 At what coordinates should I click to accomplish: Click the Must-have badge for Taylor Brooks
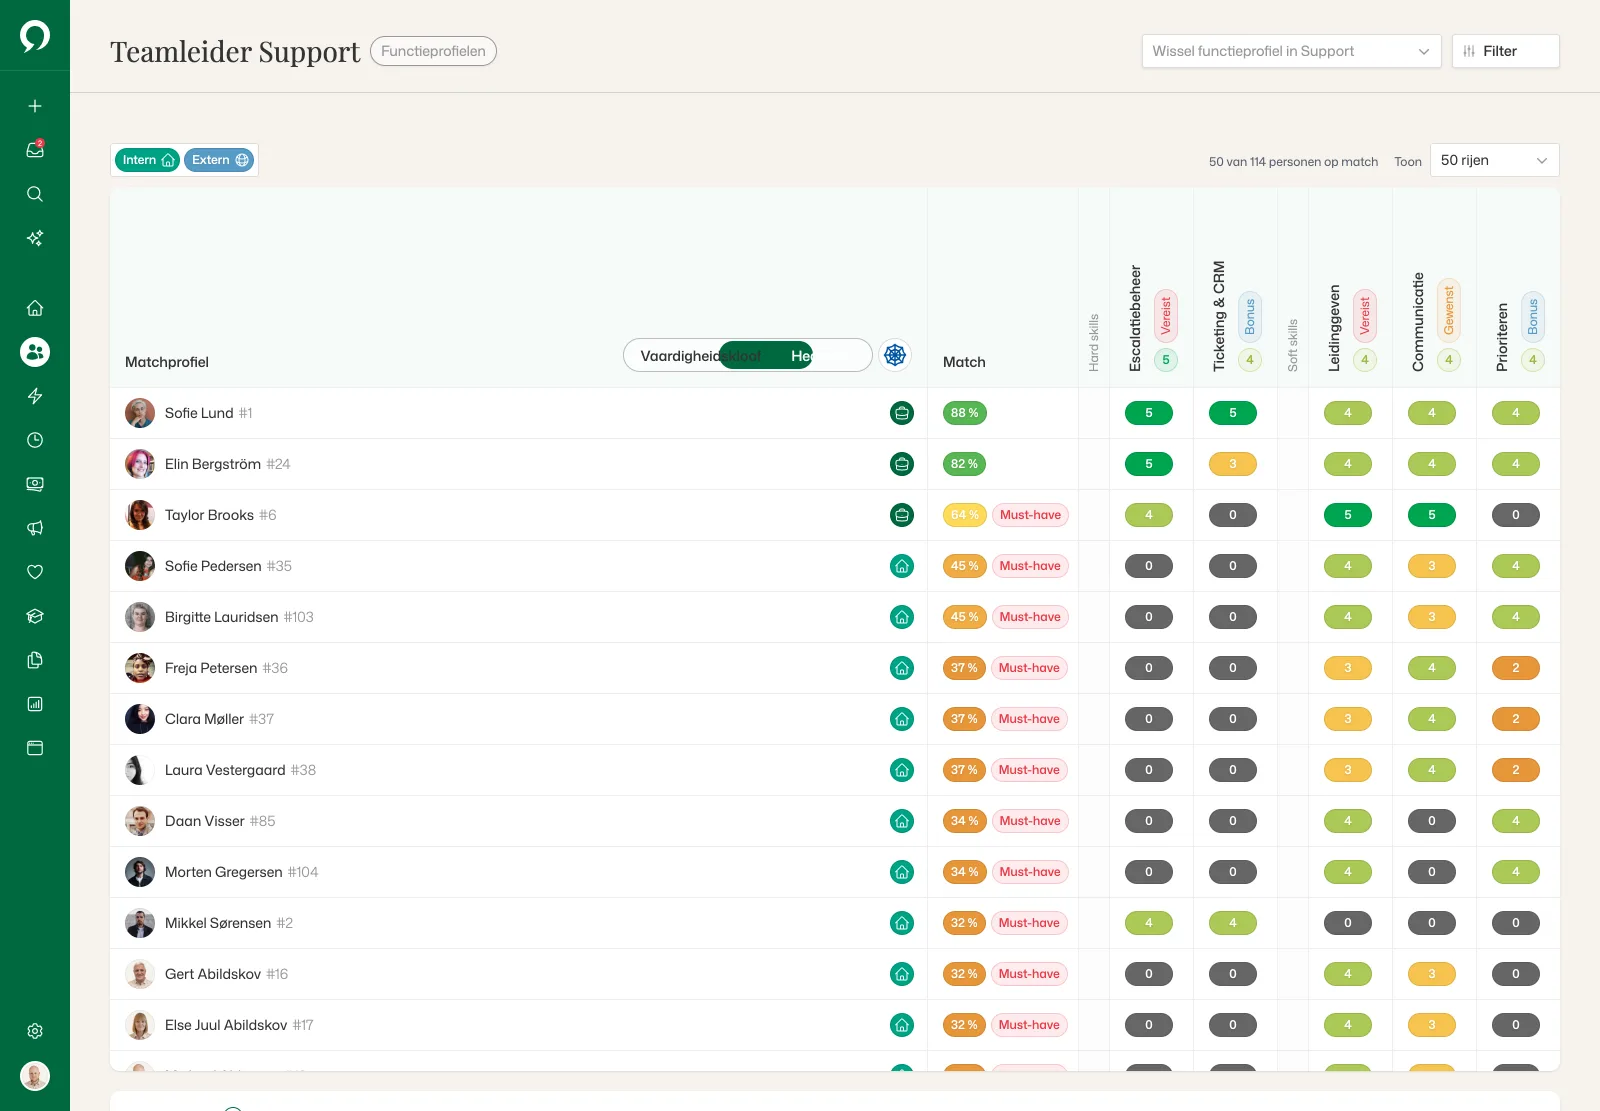[x=1030, y=515]
